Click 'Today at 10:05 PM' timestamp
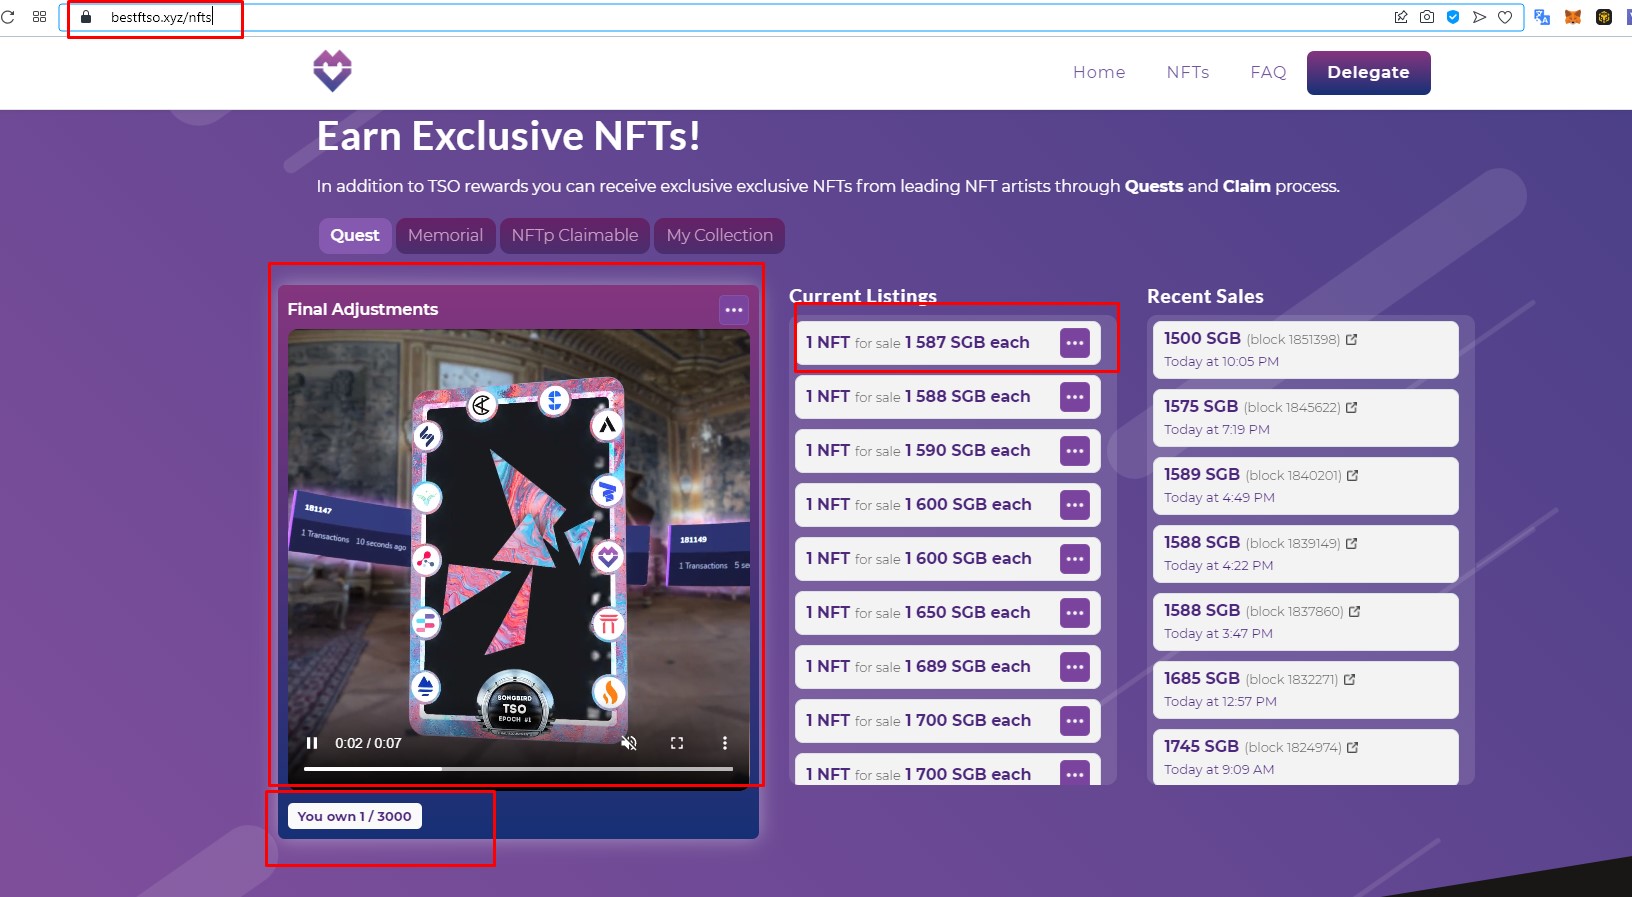This screenshot has height=897, width=1632. coord(1221,362)
